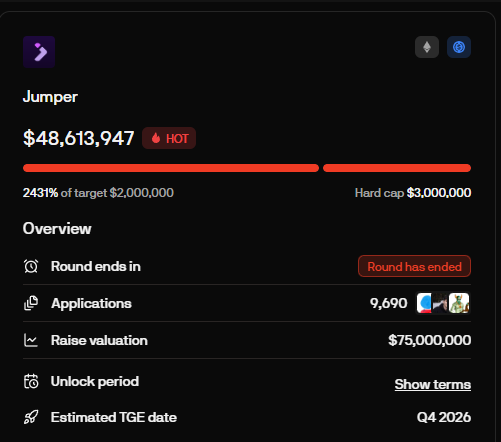This screenshot has width=501, height=442.
Task: Click the calendar clock icon beside Unlock period
Action: (x=31, y=381)
